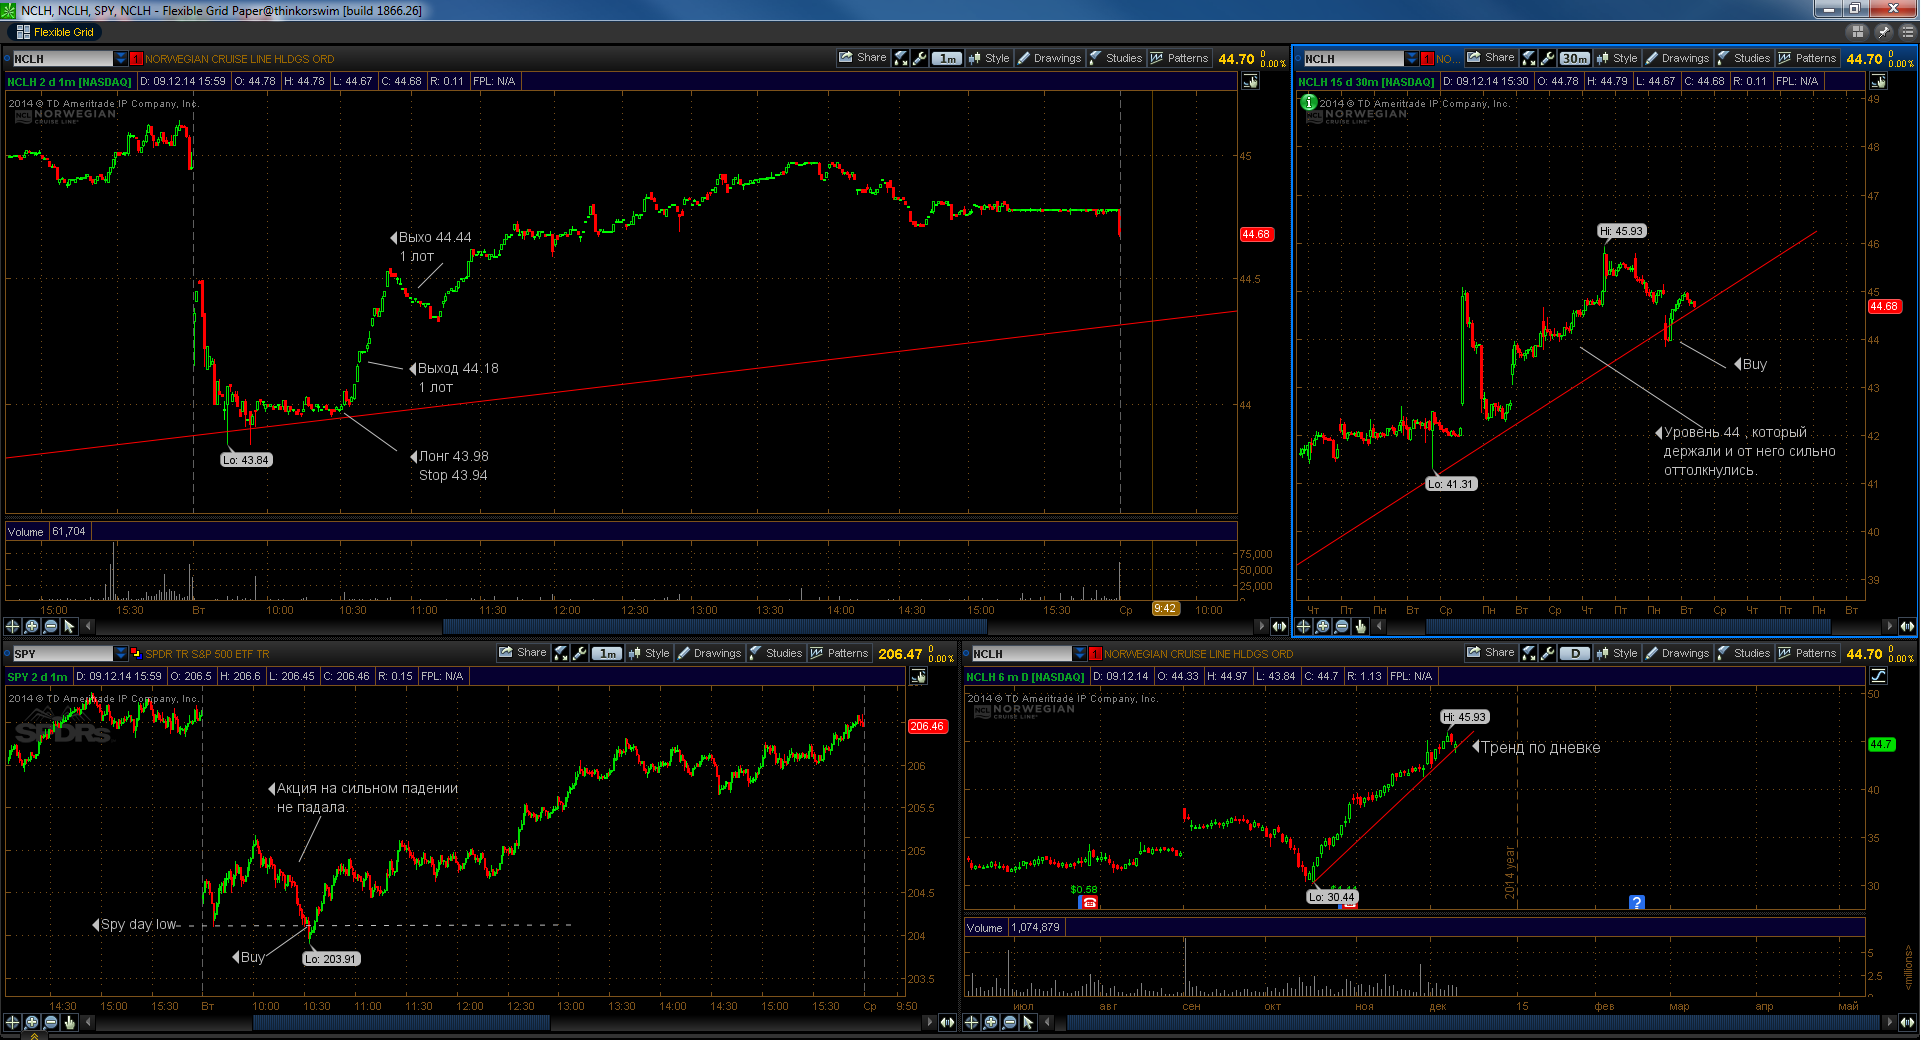Zoom in on the top-right 30m chart
This screenshot has width=1924, height=1040.
[1323, 626]
